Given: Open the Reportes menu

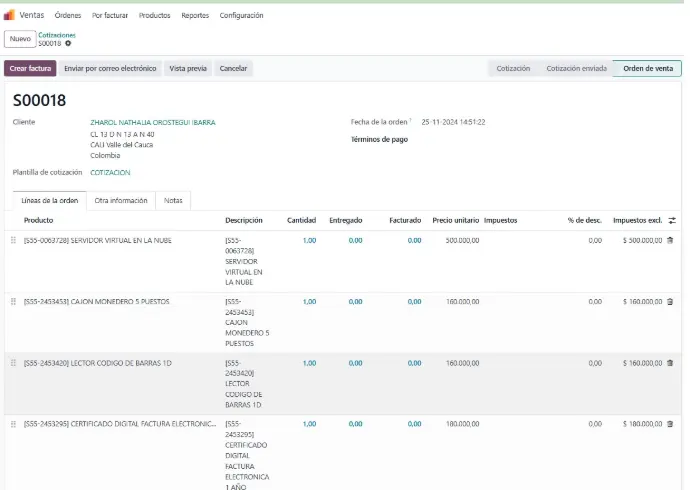Looking at the screenshot, I should click(195, 15).
